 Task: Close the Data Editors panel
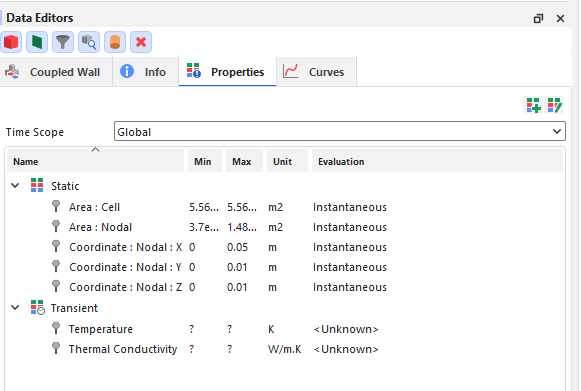(x=560, y=18)
